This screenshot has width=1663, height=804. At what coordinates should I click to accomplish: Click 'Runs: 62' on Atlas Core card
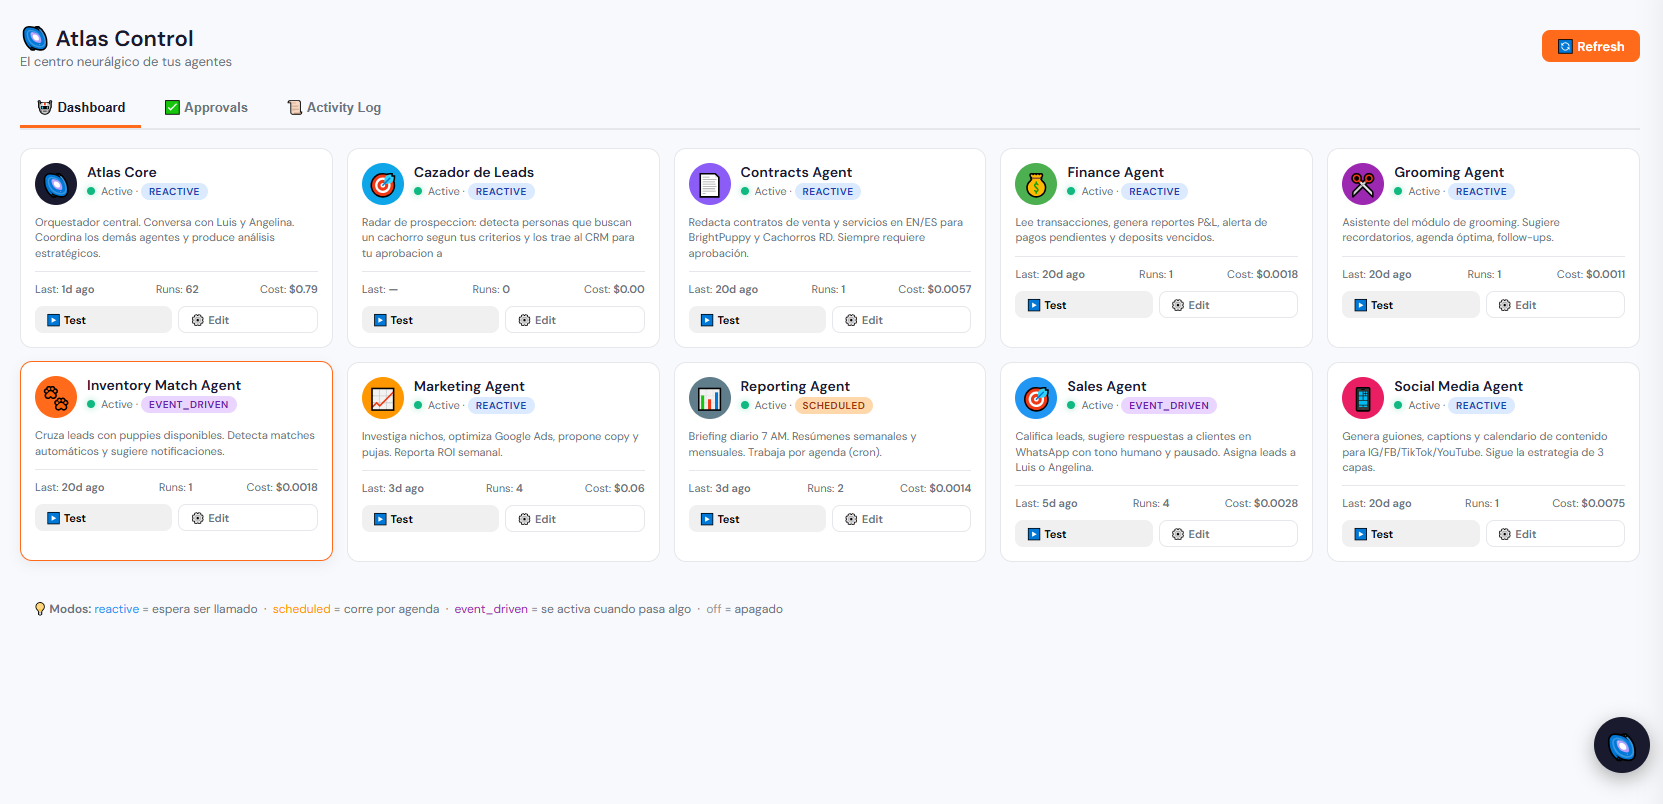point(177,290)
